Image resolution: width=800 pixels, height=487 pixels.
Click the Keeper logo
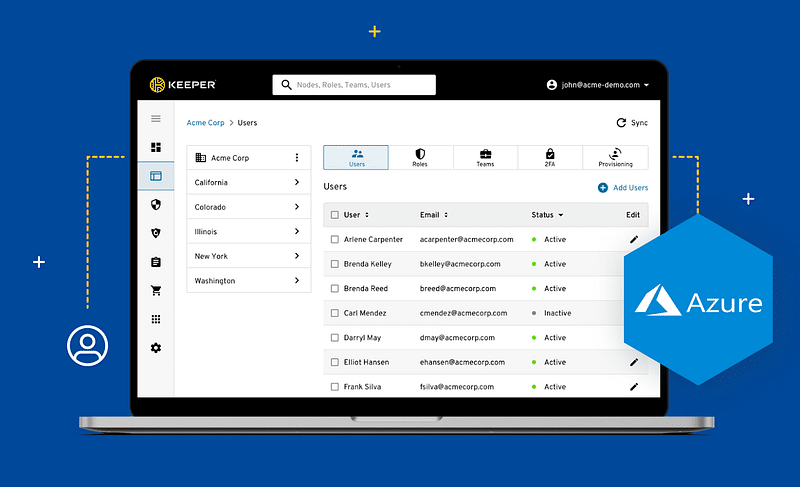[183, 85]
